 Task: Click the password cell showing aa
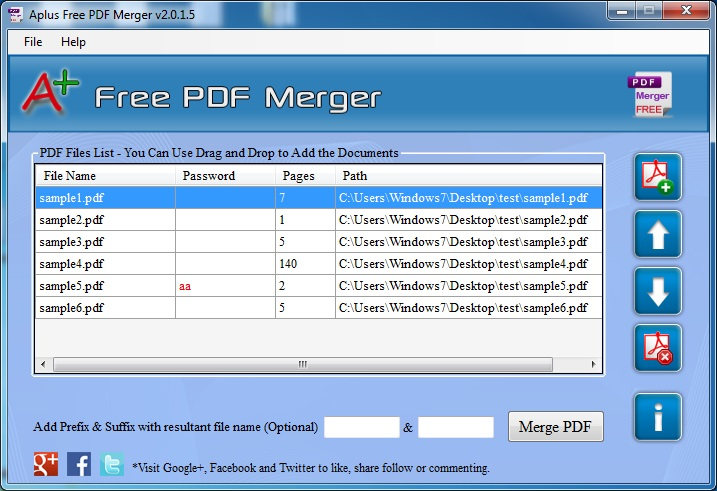click(225, 286)
